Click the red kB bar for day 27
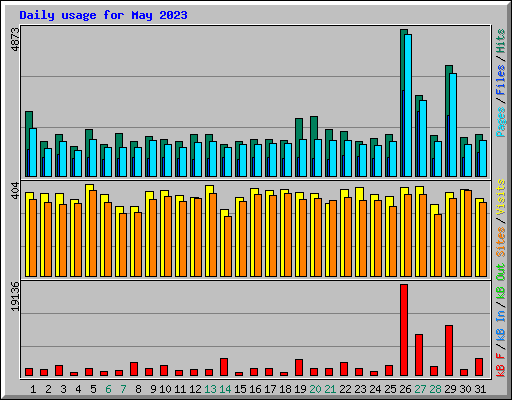The height and width of the screenshot is (400, 512). pyautogui.click(x=419, y=355)
